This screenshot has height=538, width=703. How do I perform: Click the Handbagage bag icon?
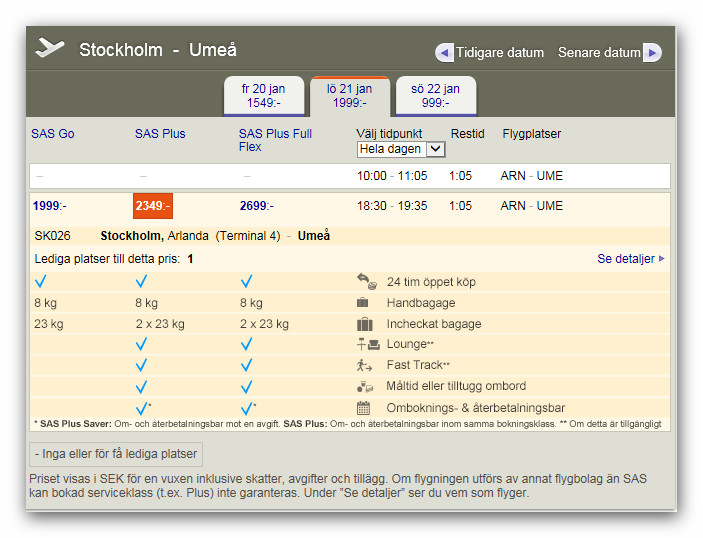click(363, 303)
